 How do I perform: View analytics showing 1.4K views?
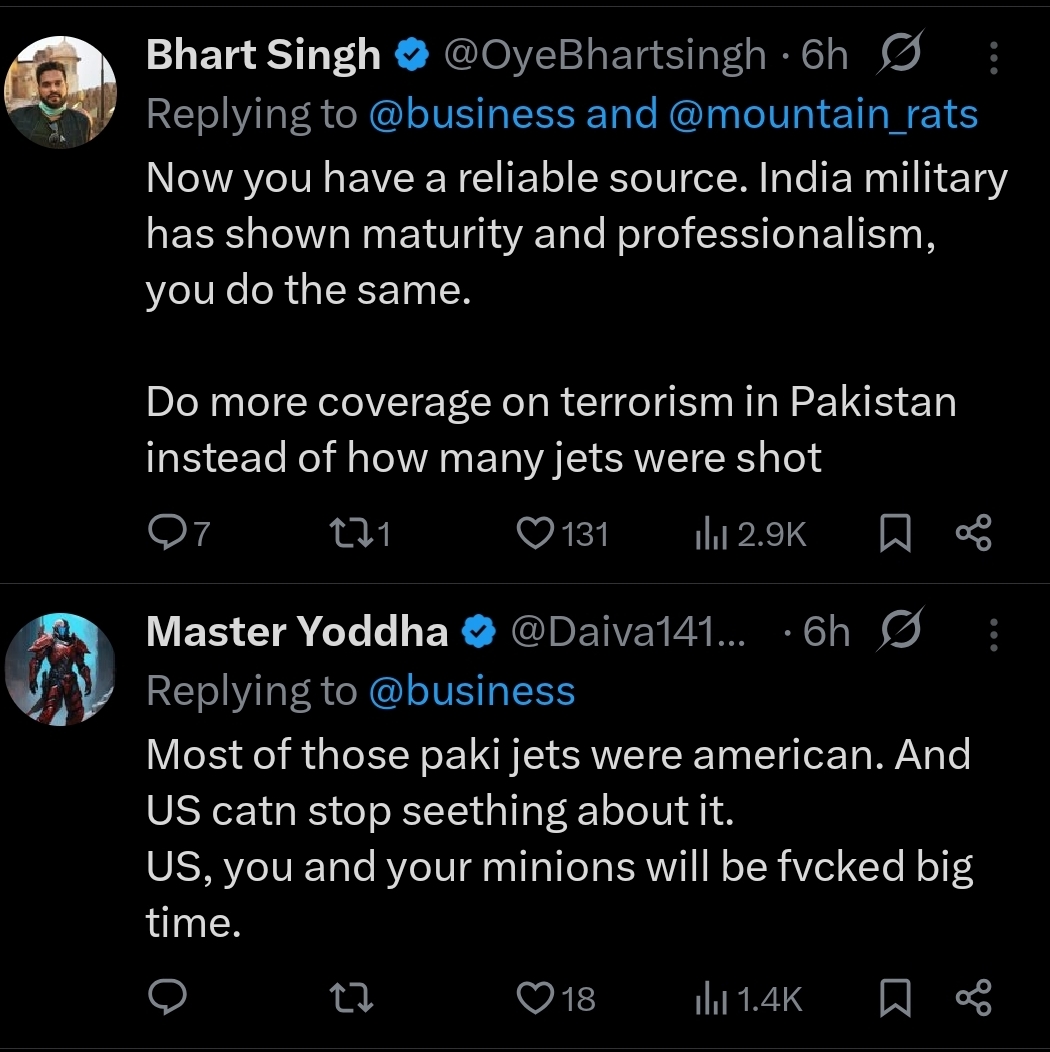point(749,998)
